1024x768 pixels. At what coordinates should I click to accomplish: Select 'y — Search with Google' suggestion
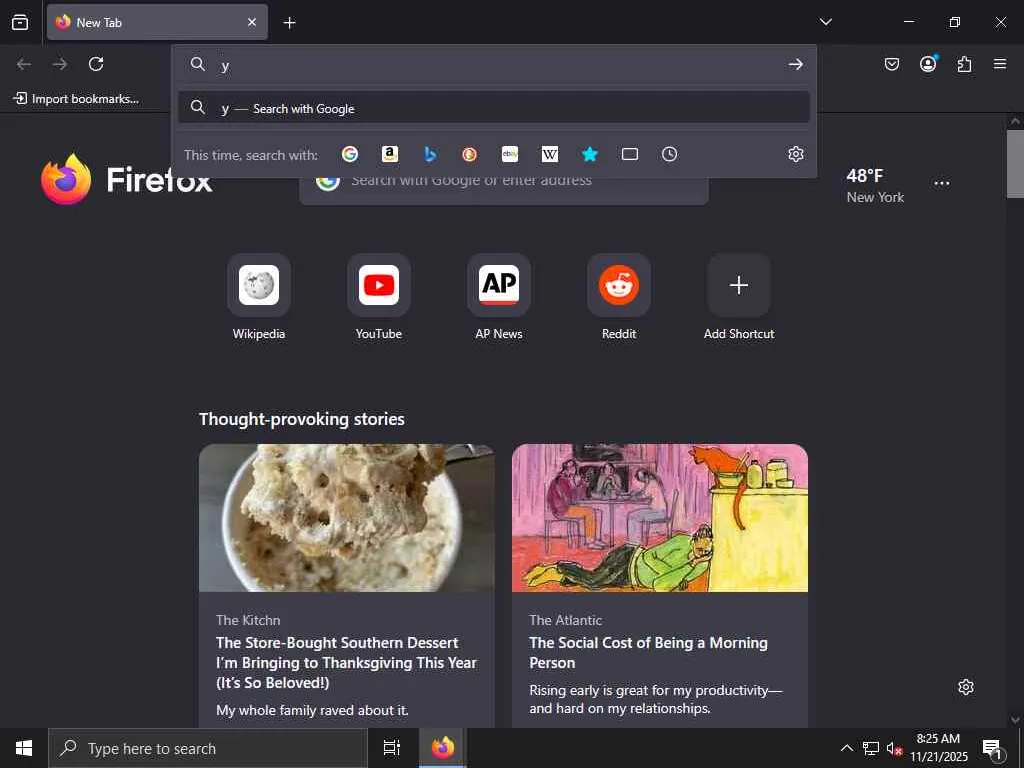[494, 108]
